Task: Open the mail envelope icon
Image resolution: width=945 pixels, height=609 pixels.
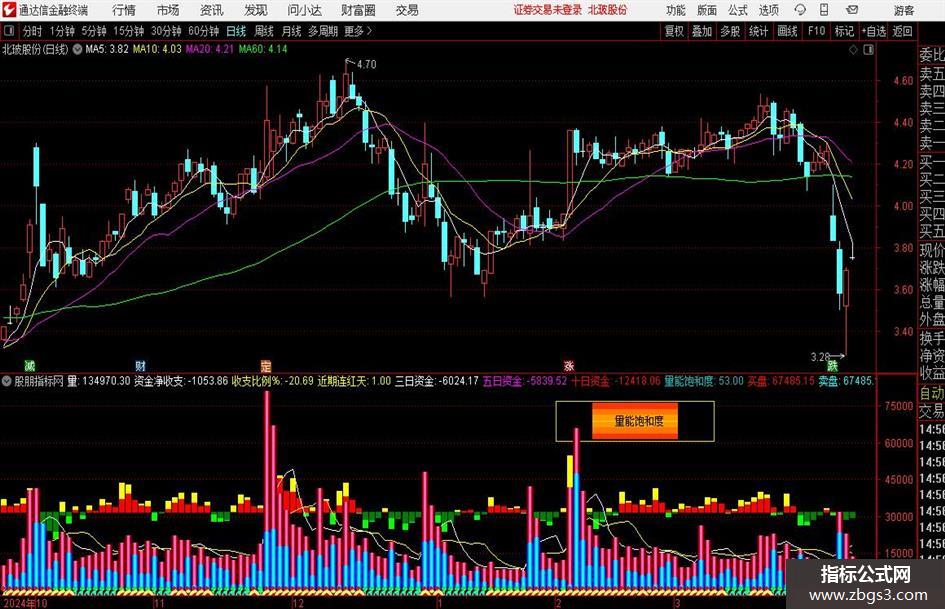Action: 852,10
